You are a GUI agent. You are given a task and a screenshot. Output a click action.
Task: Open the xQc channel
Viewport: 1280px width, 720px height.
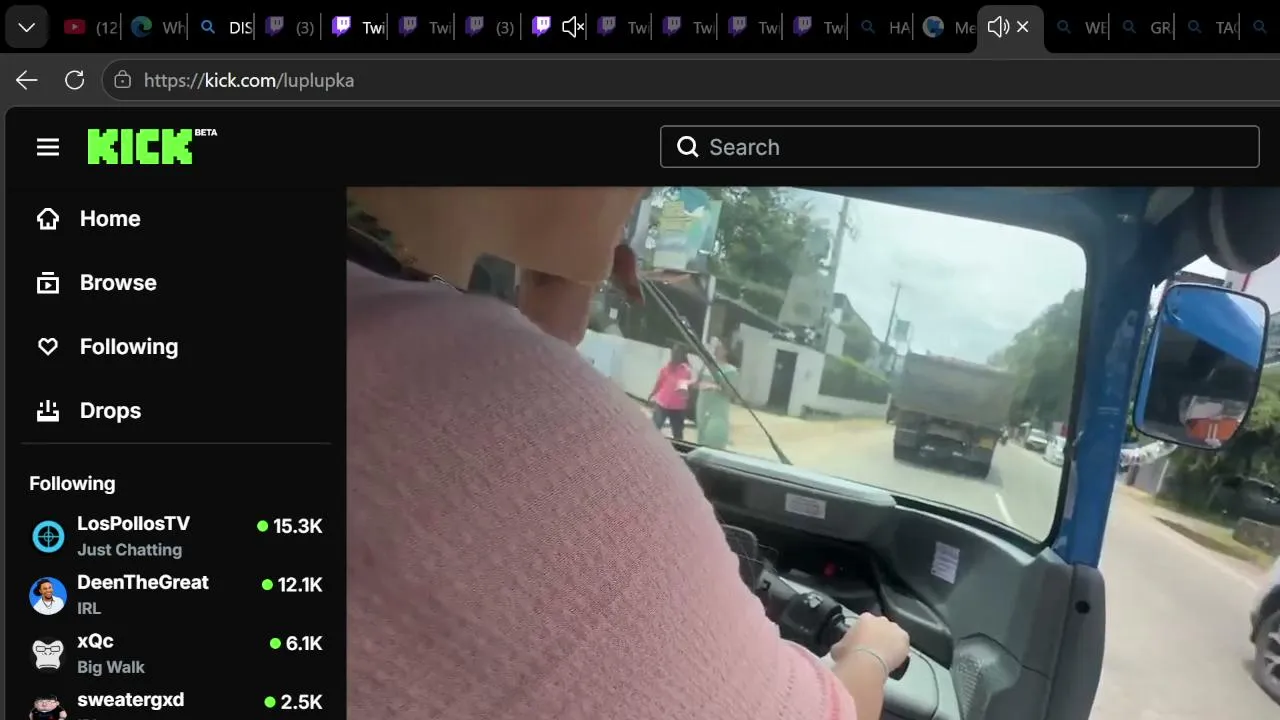(175, 654)
